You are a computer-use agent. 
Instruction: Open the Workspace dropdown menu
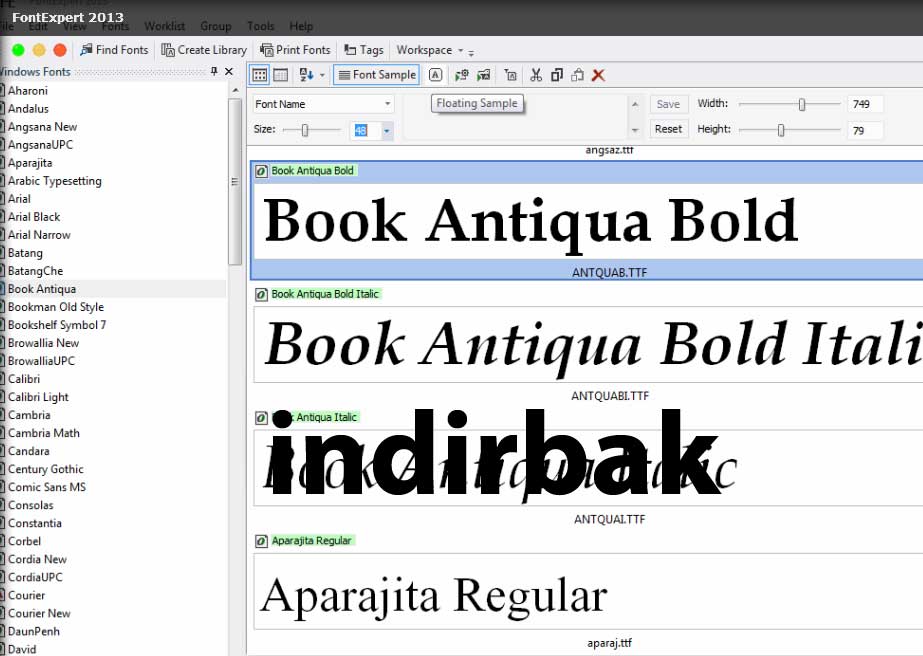tap(430, 50)
